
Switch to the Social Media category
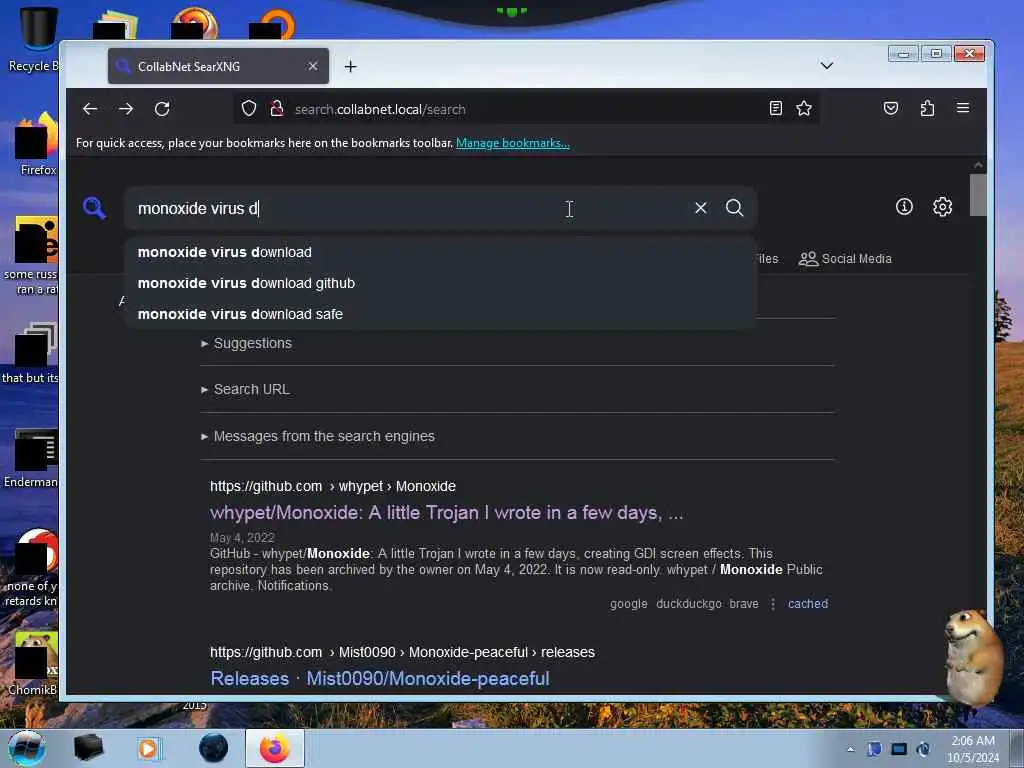pyautogui.click(x=845, y=259)
